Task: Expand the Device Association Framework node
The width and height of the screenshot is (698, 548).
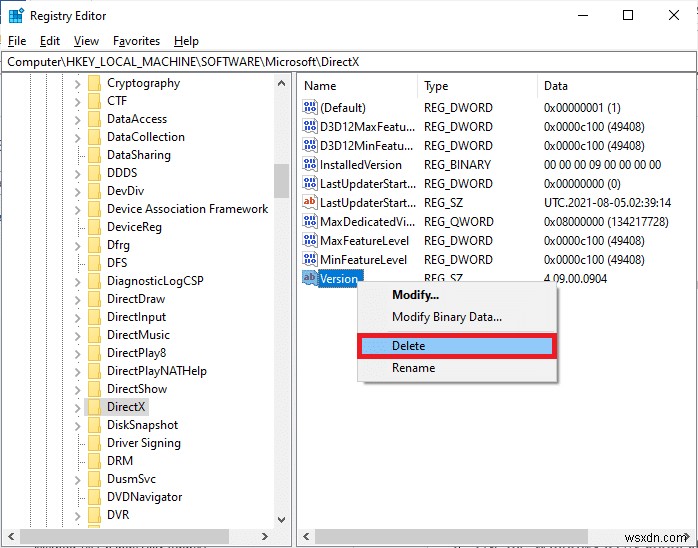Action: pos(77,210)
